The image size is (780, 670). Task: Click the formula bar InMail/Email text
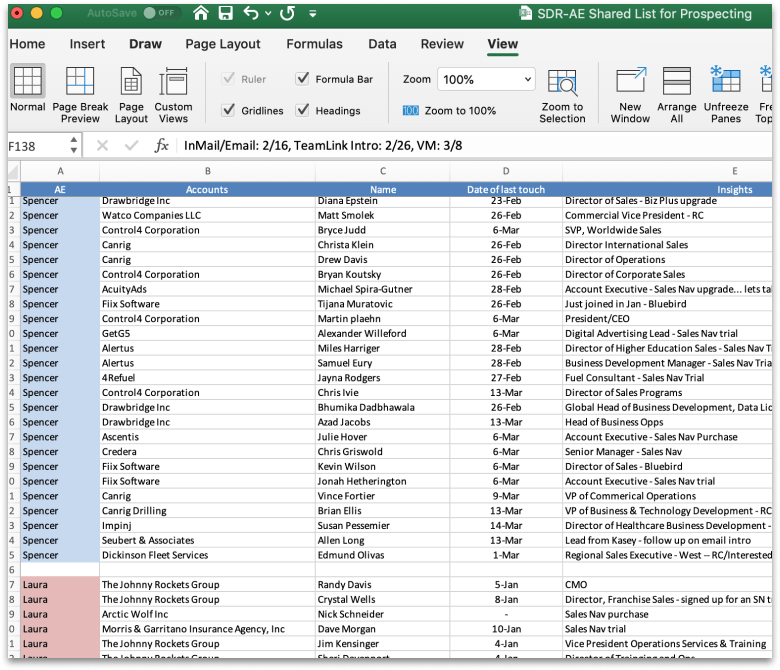click(323, 146)
